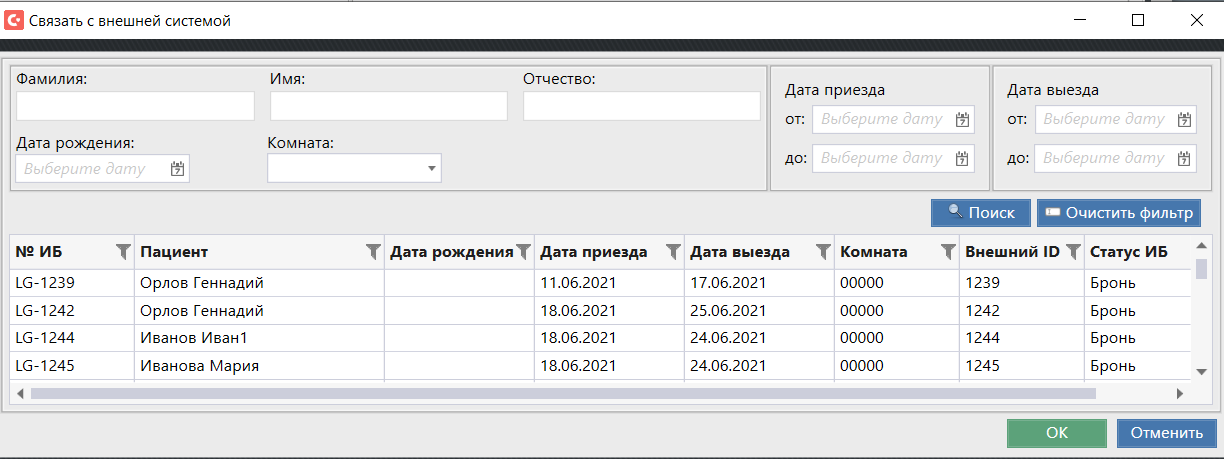
Task: Open Дата рождения column filter
Action: click(x=522, y=251)
